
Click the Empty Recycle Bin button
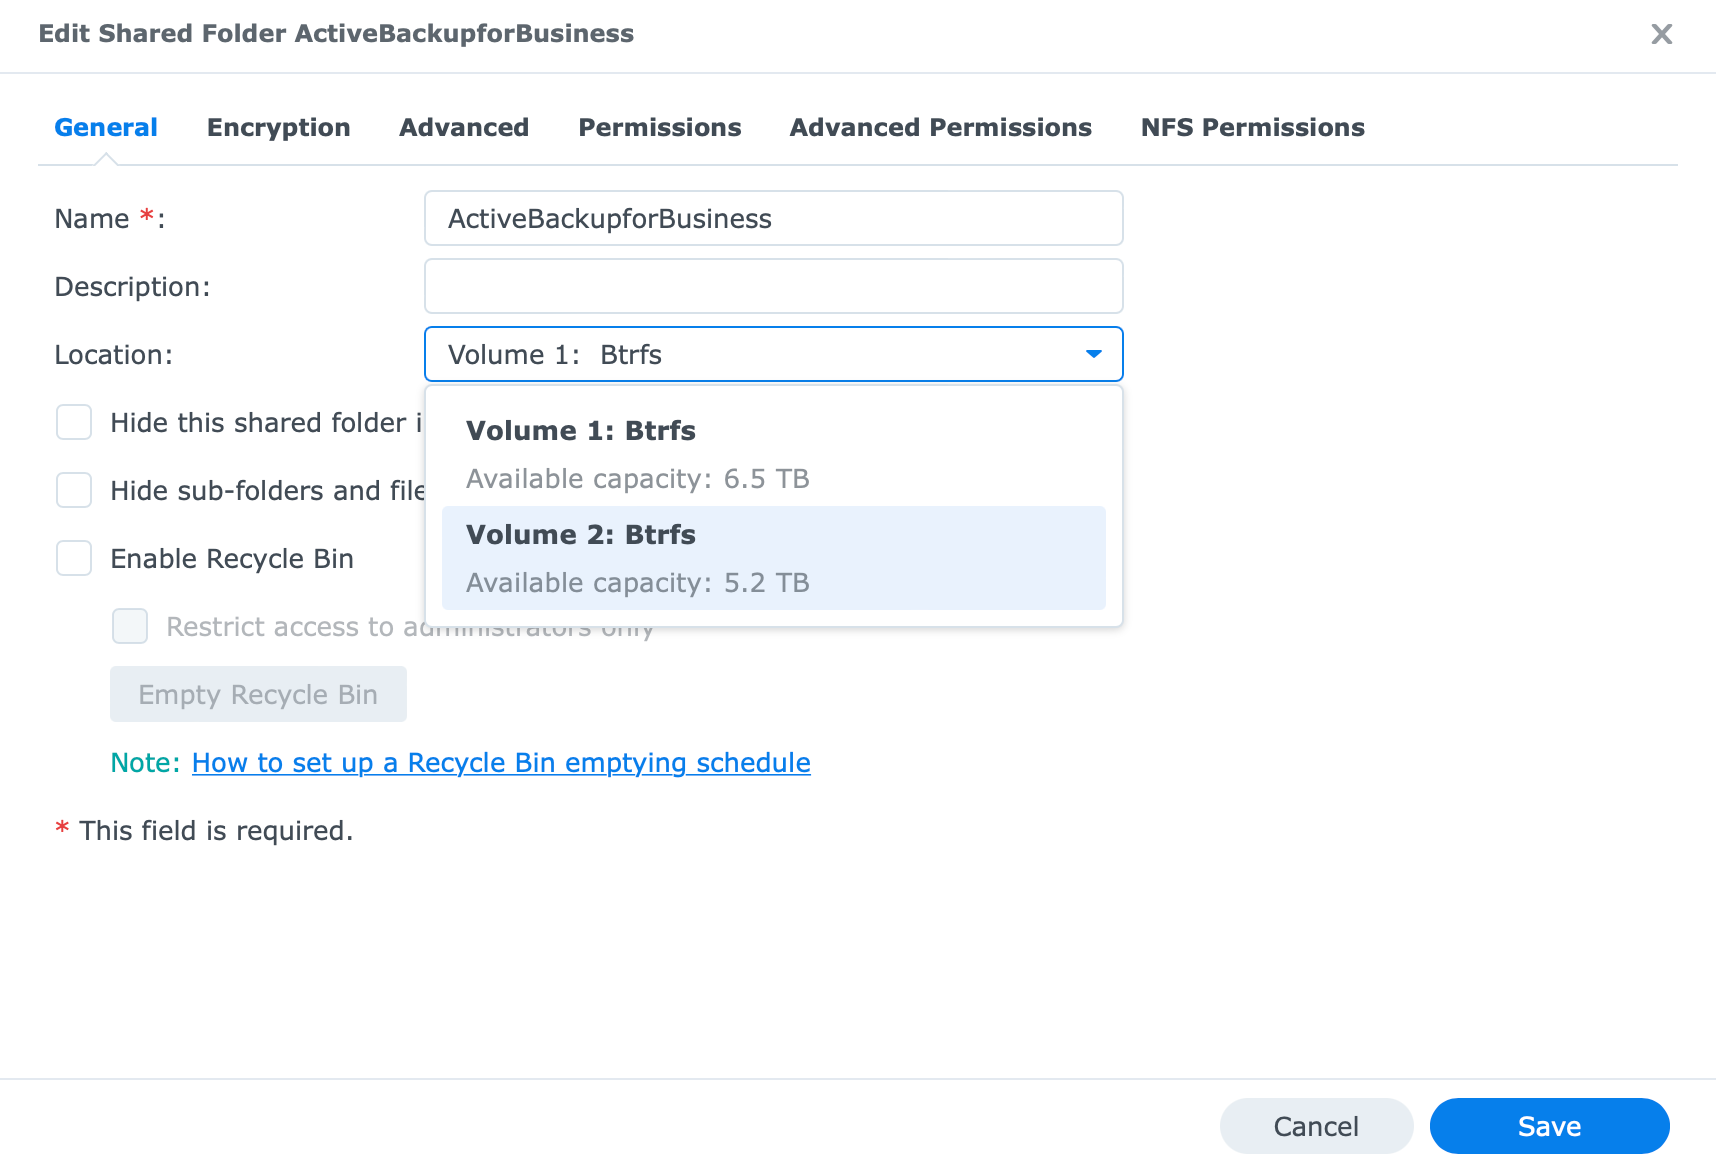pyautogui.click(x=258, y=694)
